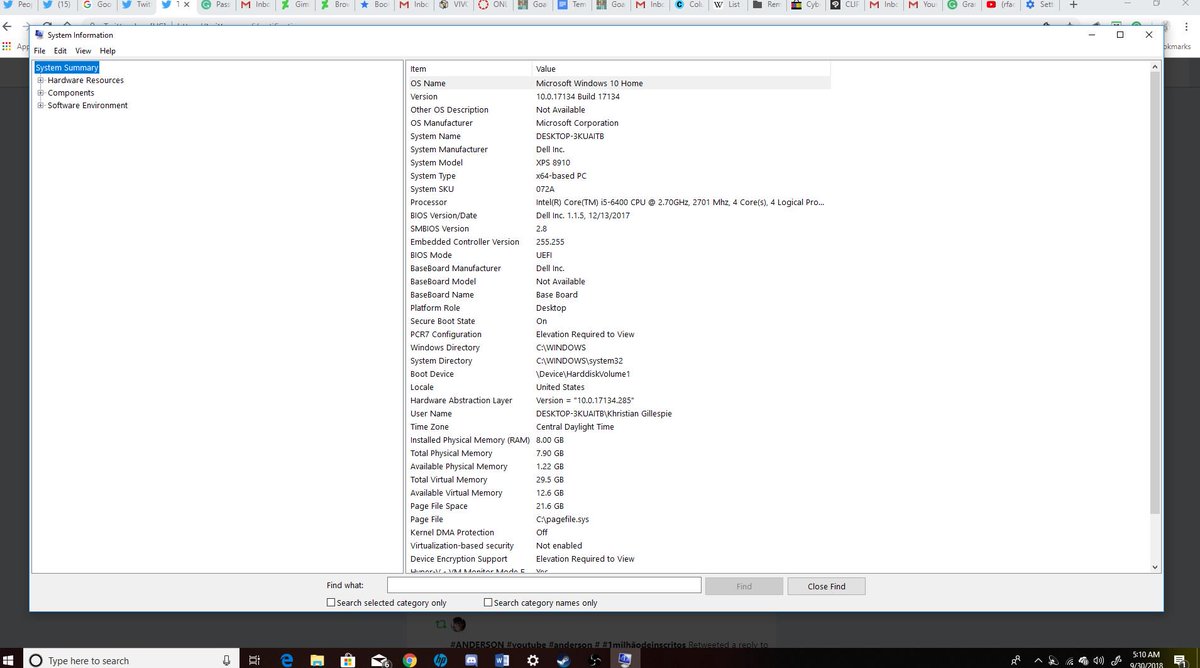Screen dimensions: 1200x668
Task: Select Components label in tree
Action: [x=71, y=93]
